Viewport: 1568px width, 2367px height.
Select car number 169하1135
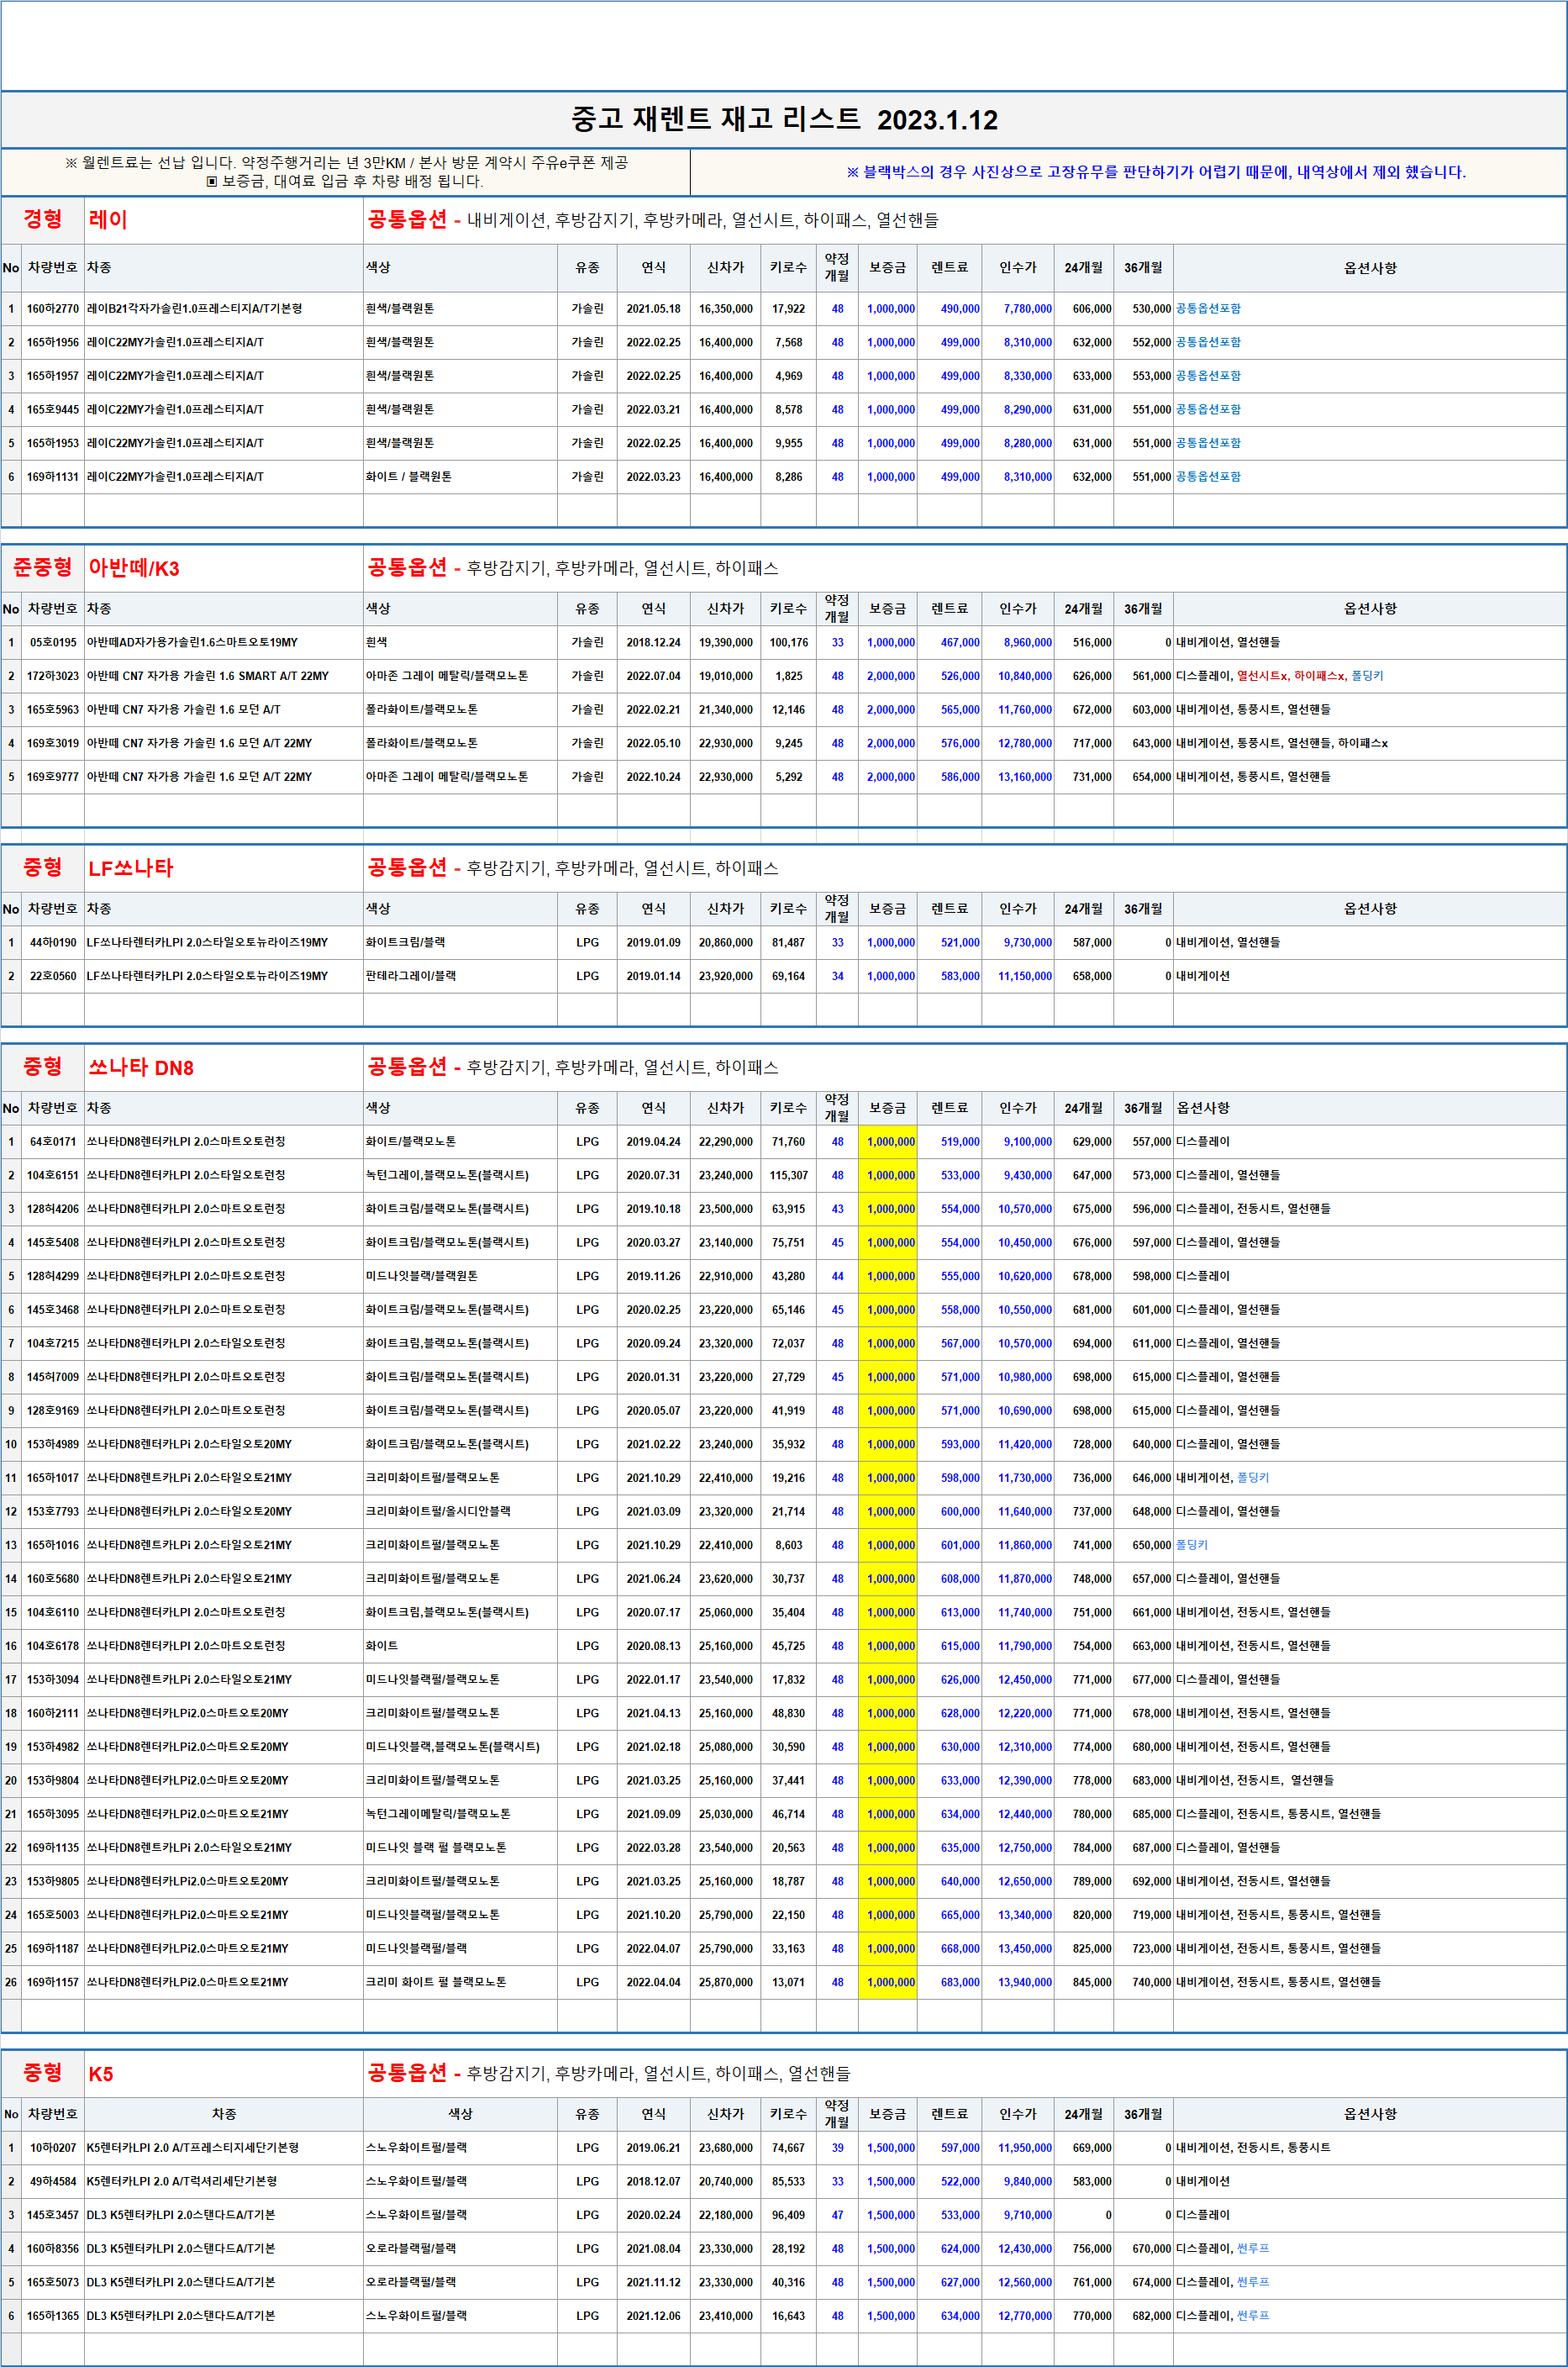point(53,1848)
